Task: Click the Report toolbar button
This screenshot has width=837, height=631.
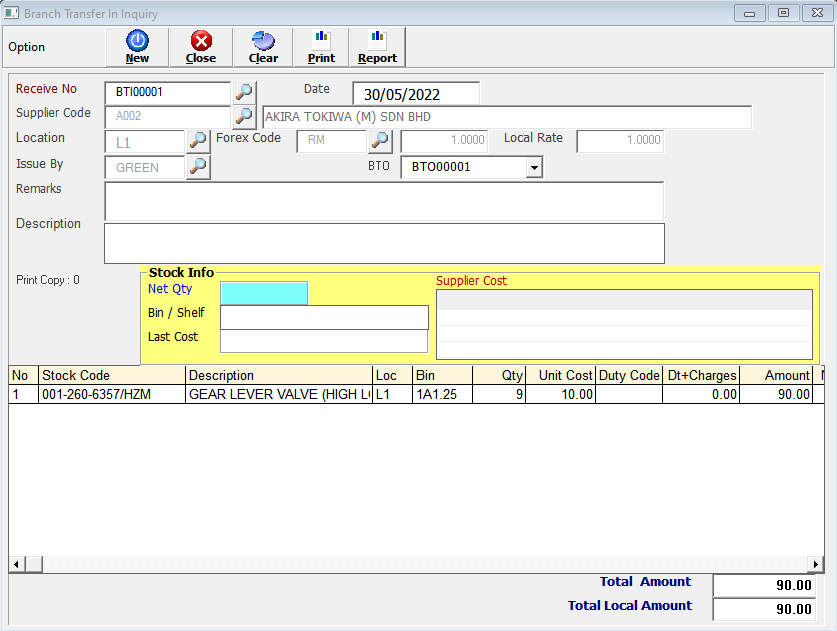Action: (x=377, y=47)
